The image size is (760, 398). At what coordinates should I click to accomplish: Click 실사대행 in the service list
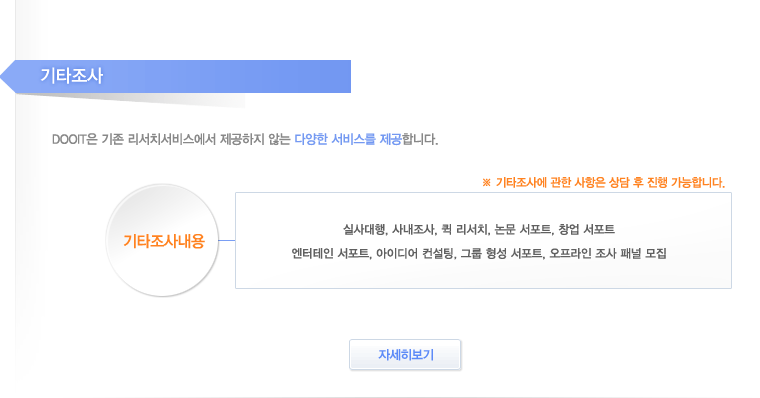click(x=364, y=229)
